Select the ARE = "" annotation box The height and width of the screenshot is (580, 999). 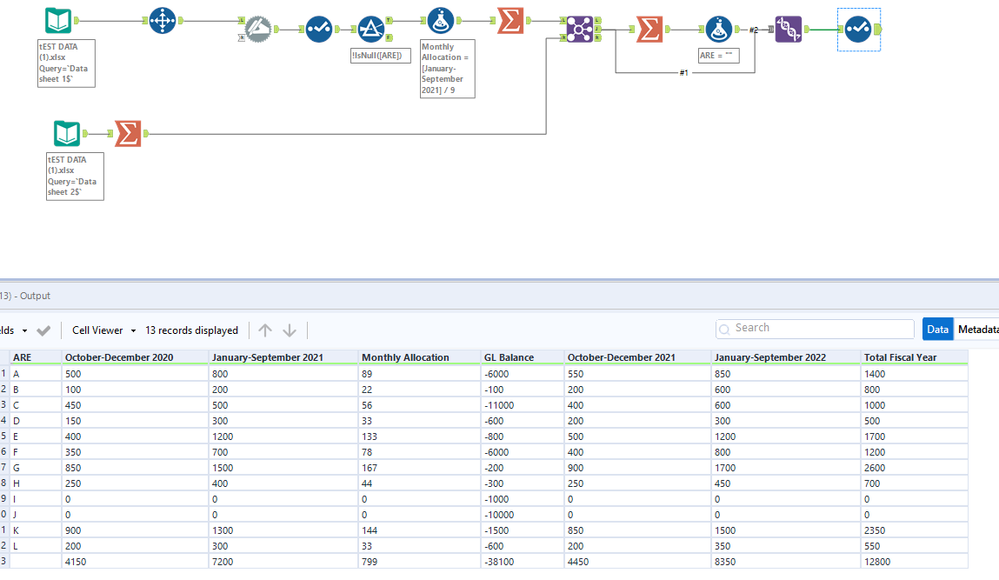coord(719,55)
